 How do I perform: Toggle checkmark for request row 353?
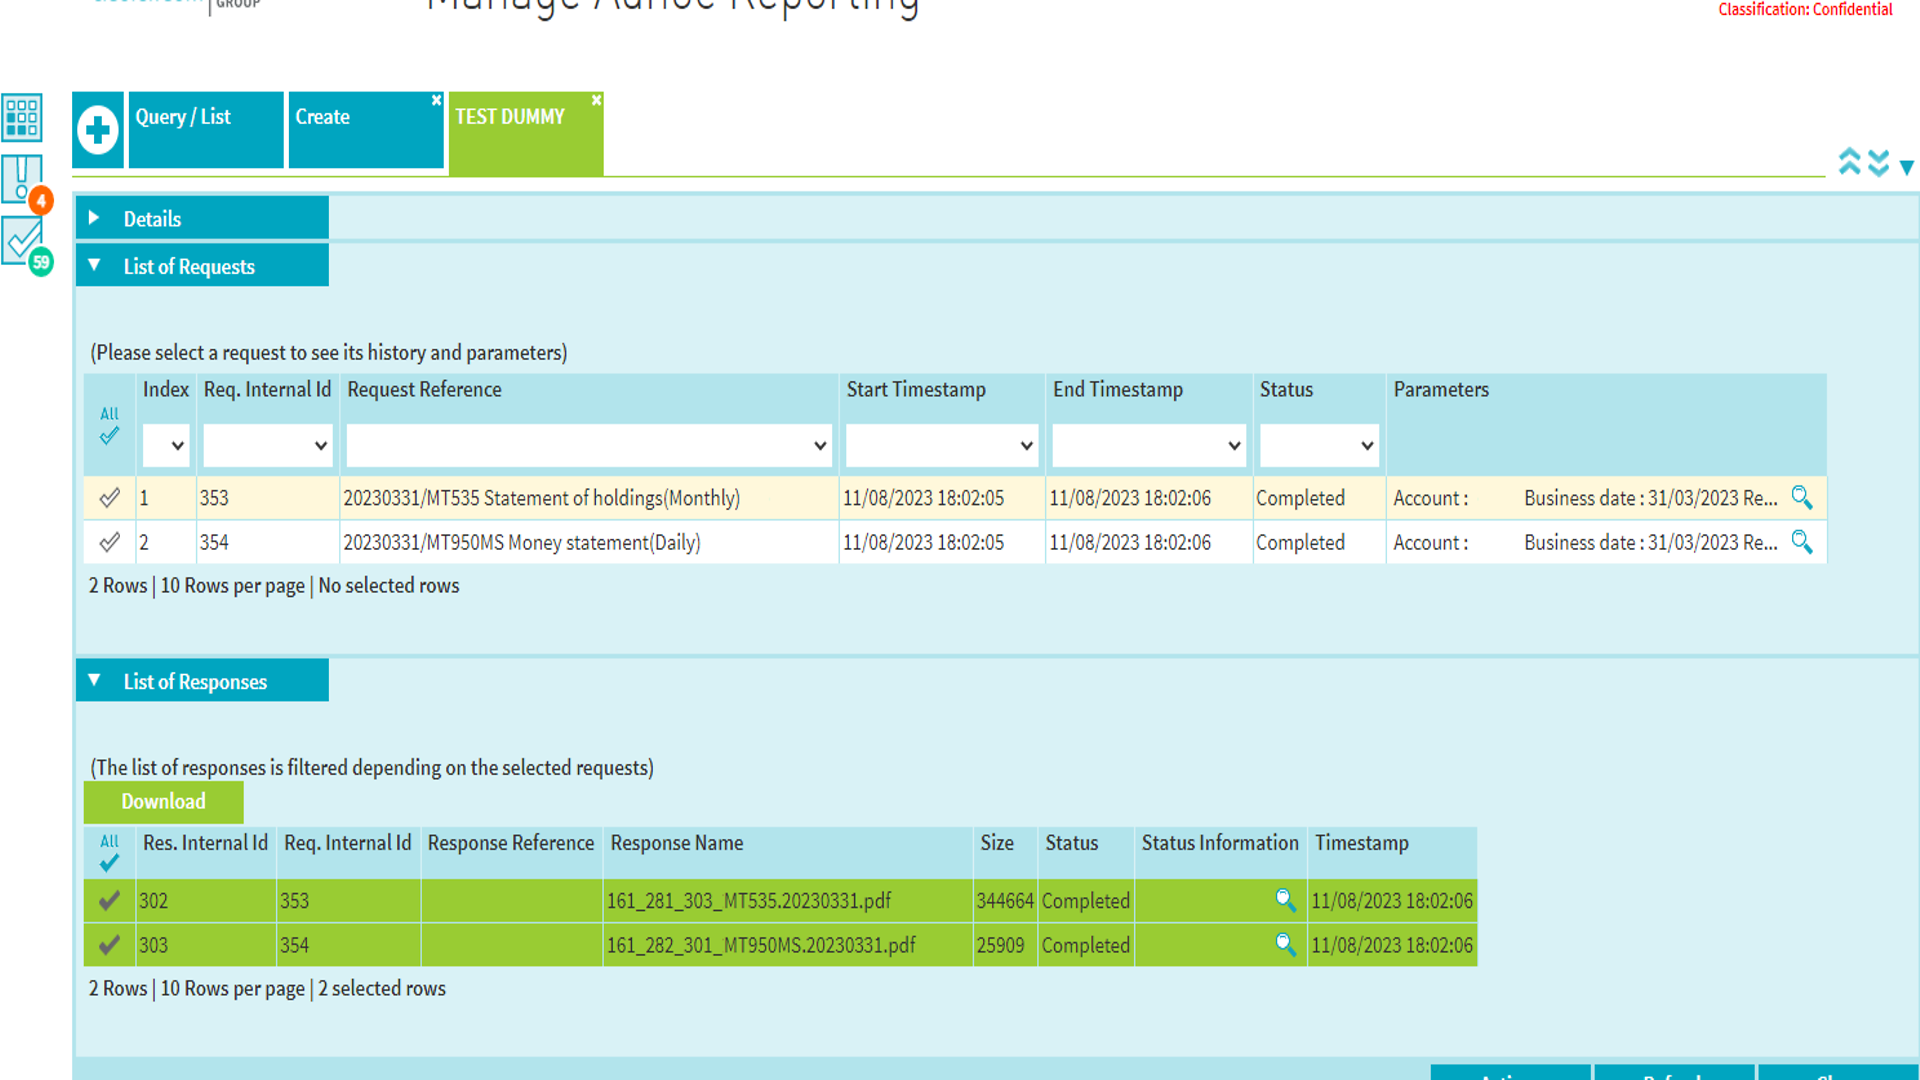point(110,497)
